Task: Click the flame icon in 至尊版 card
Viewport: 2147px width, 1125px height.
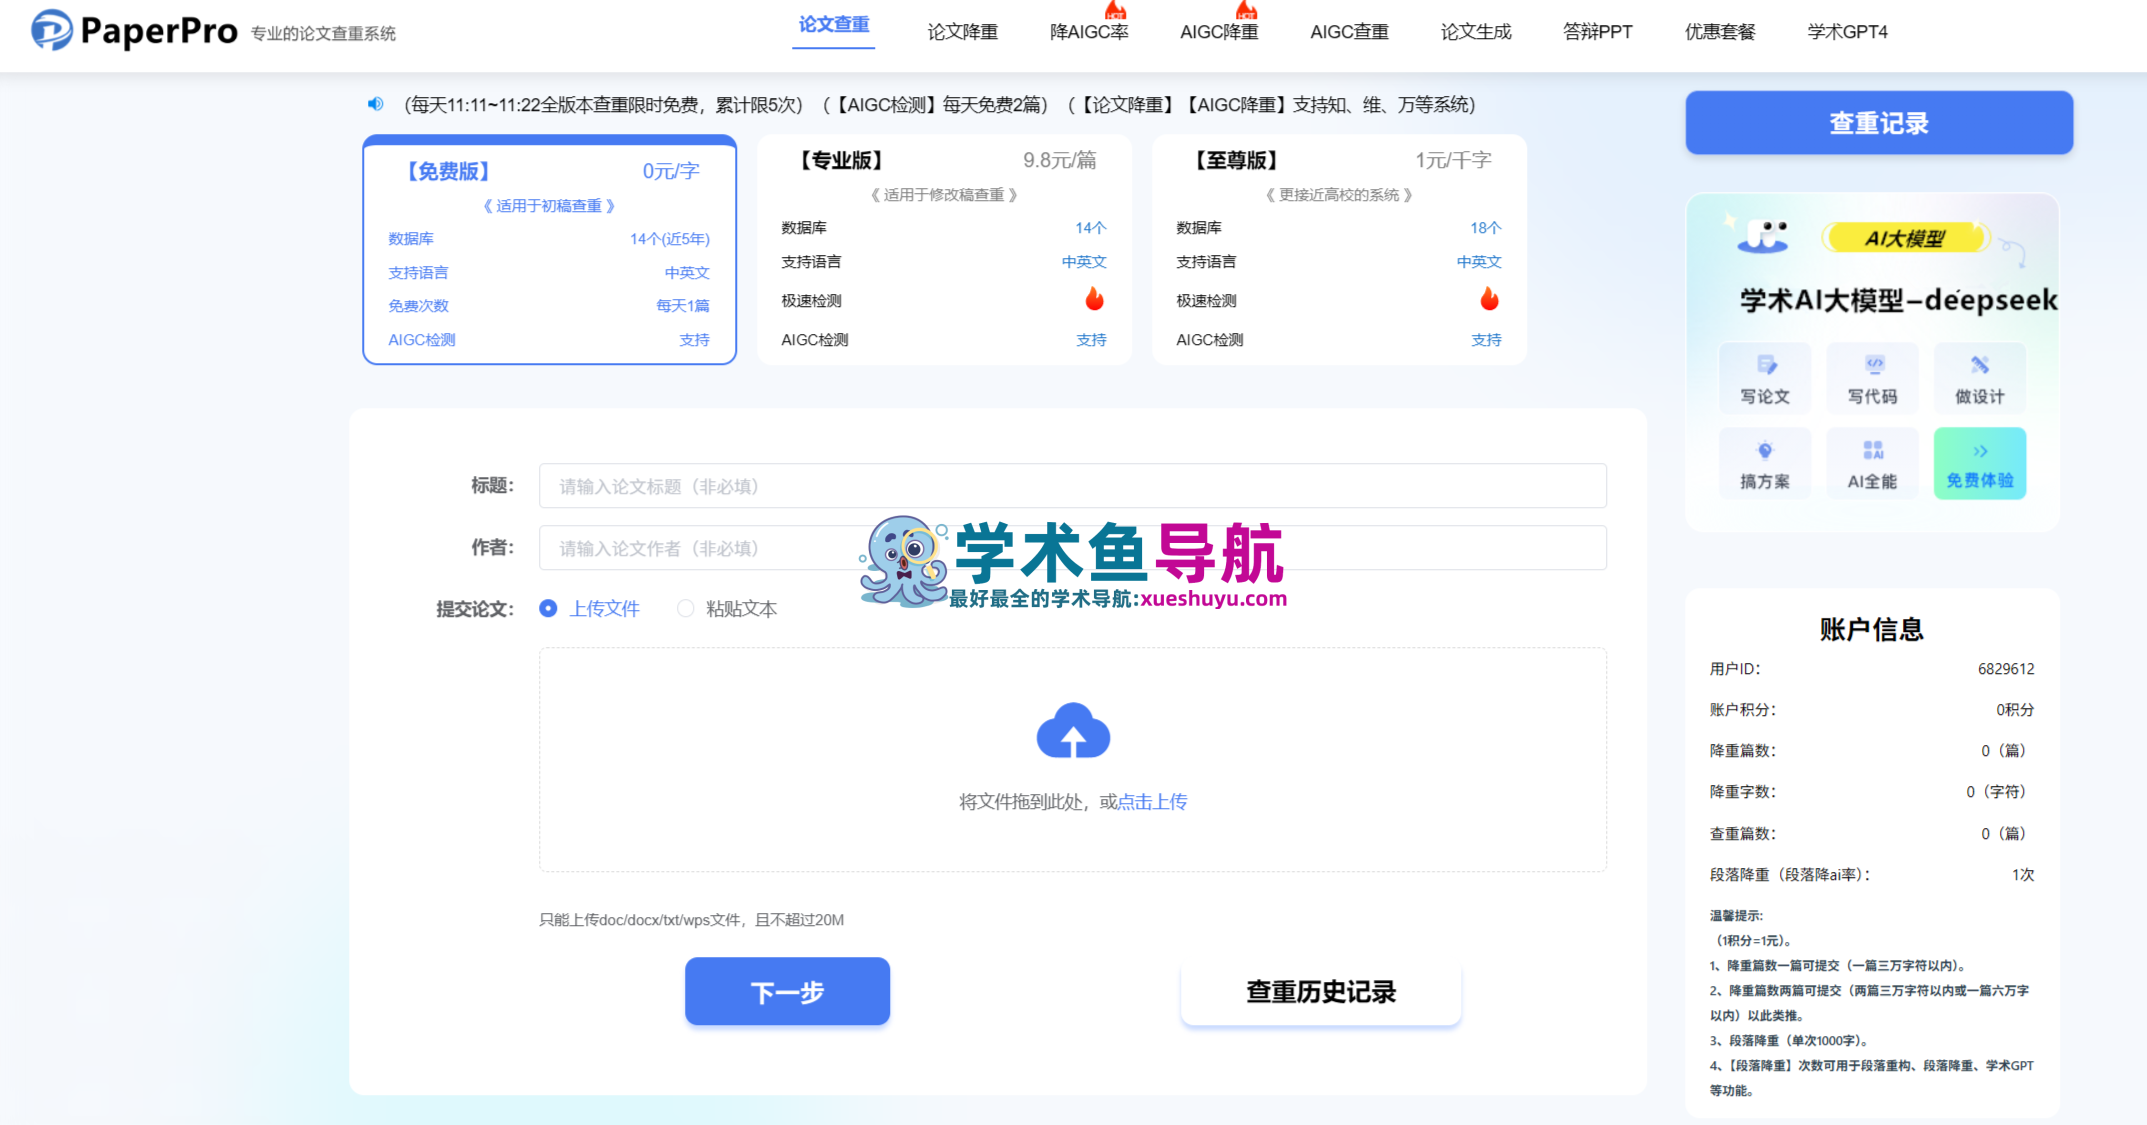Action: coord(1490,299)
